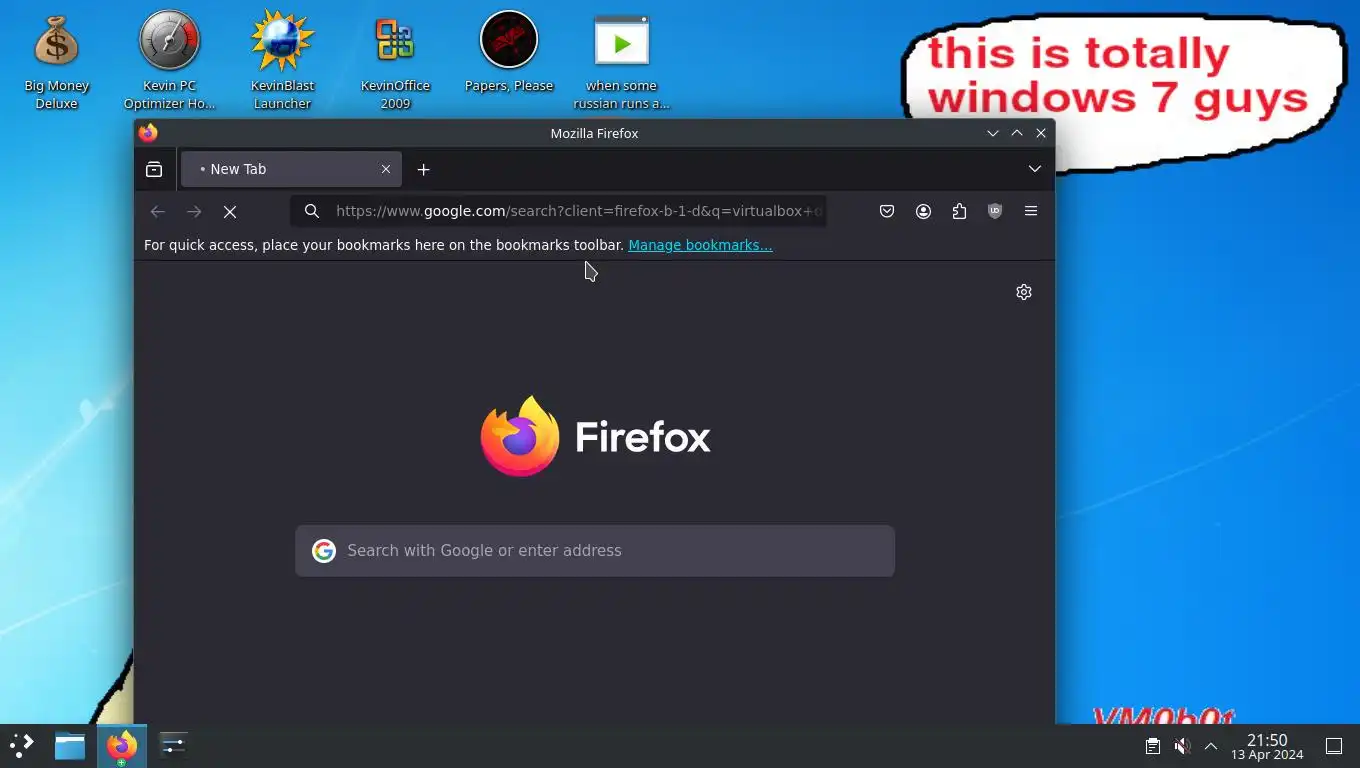Open the Firefox account menu
This screenshot has width=1360, height=768.
[923, 211]
